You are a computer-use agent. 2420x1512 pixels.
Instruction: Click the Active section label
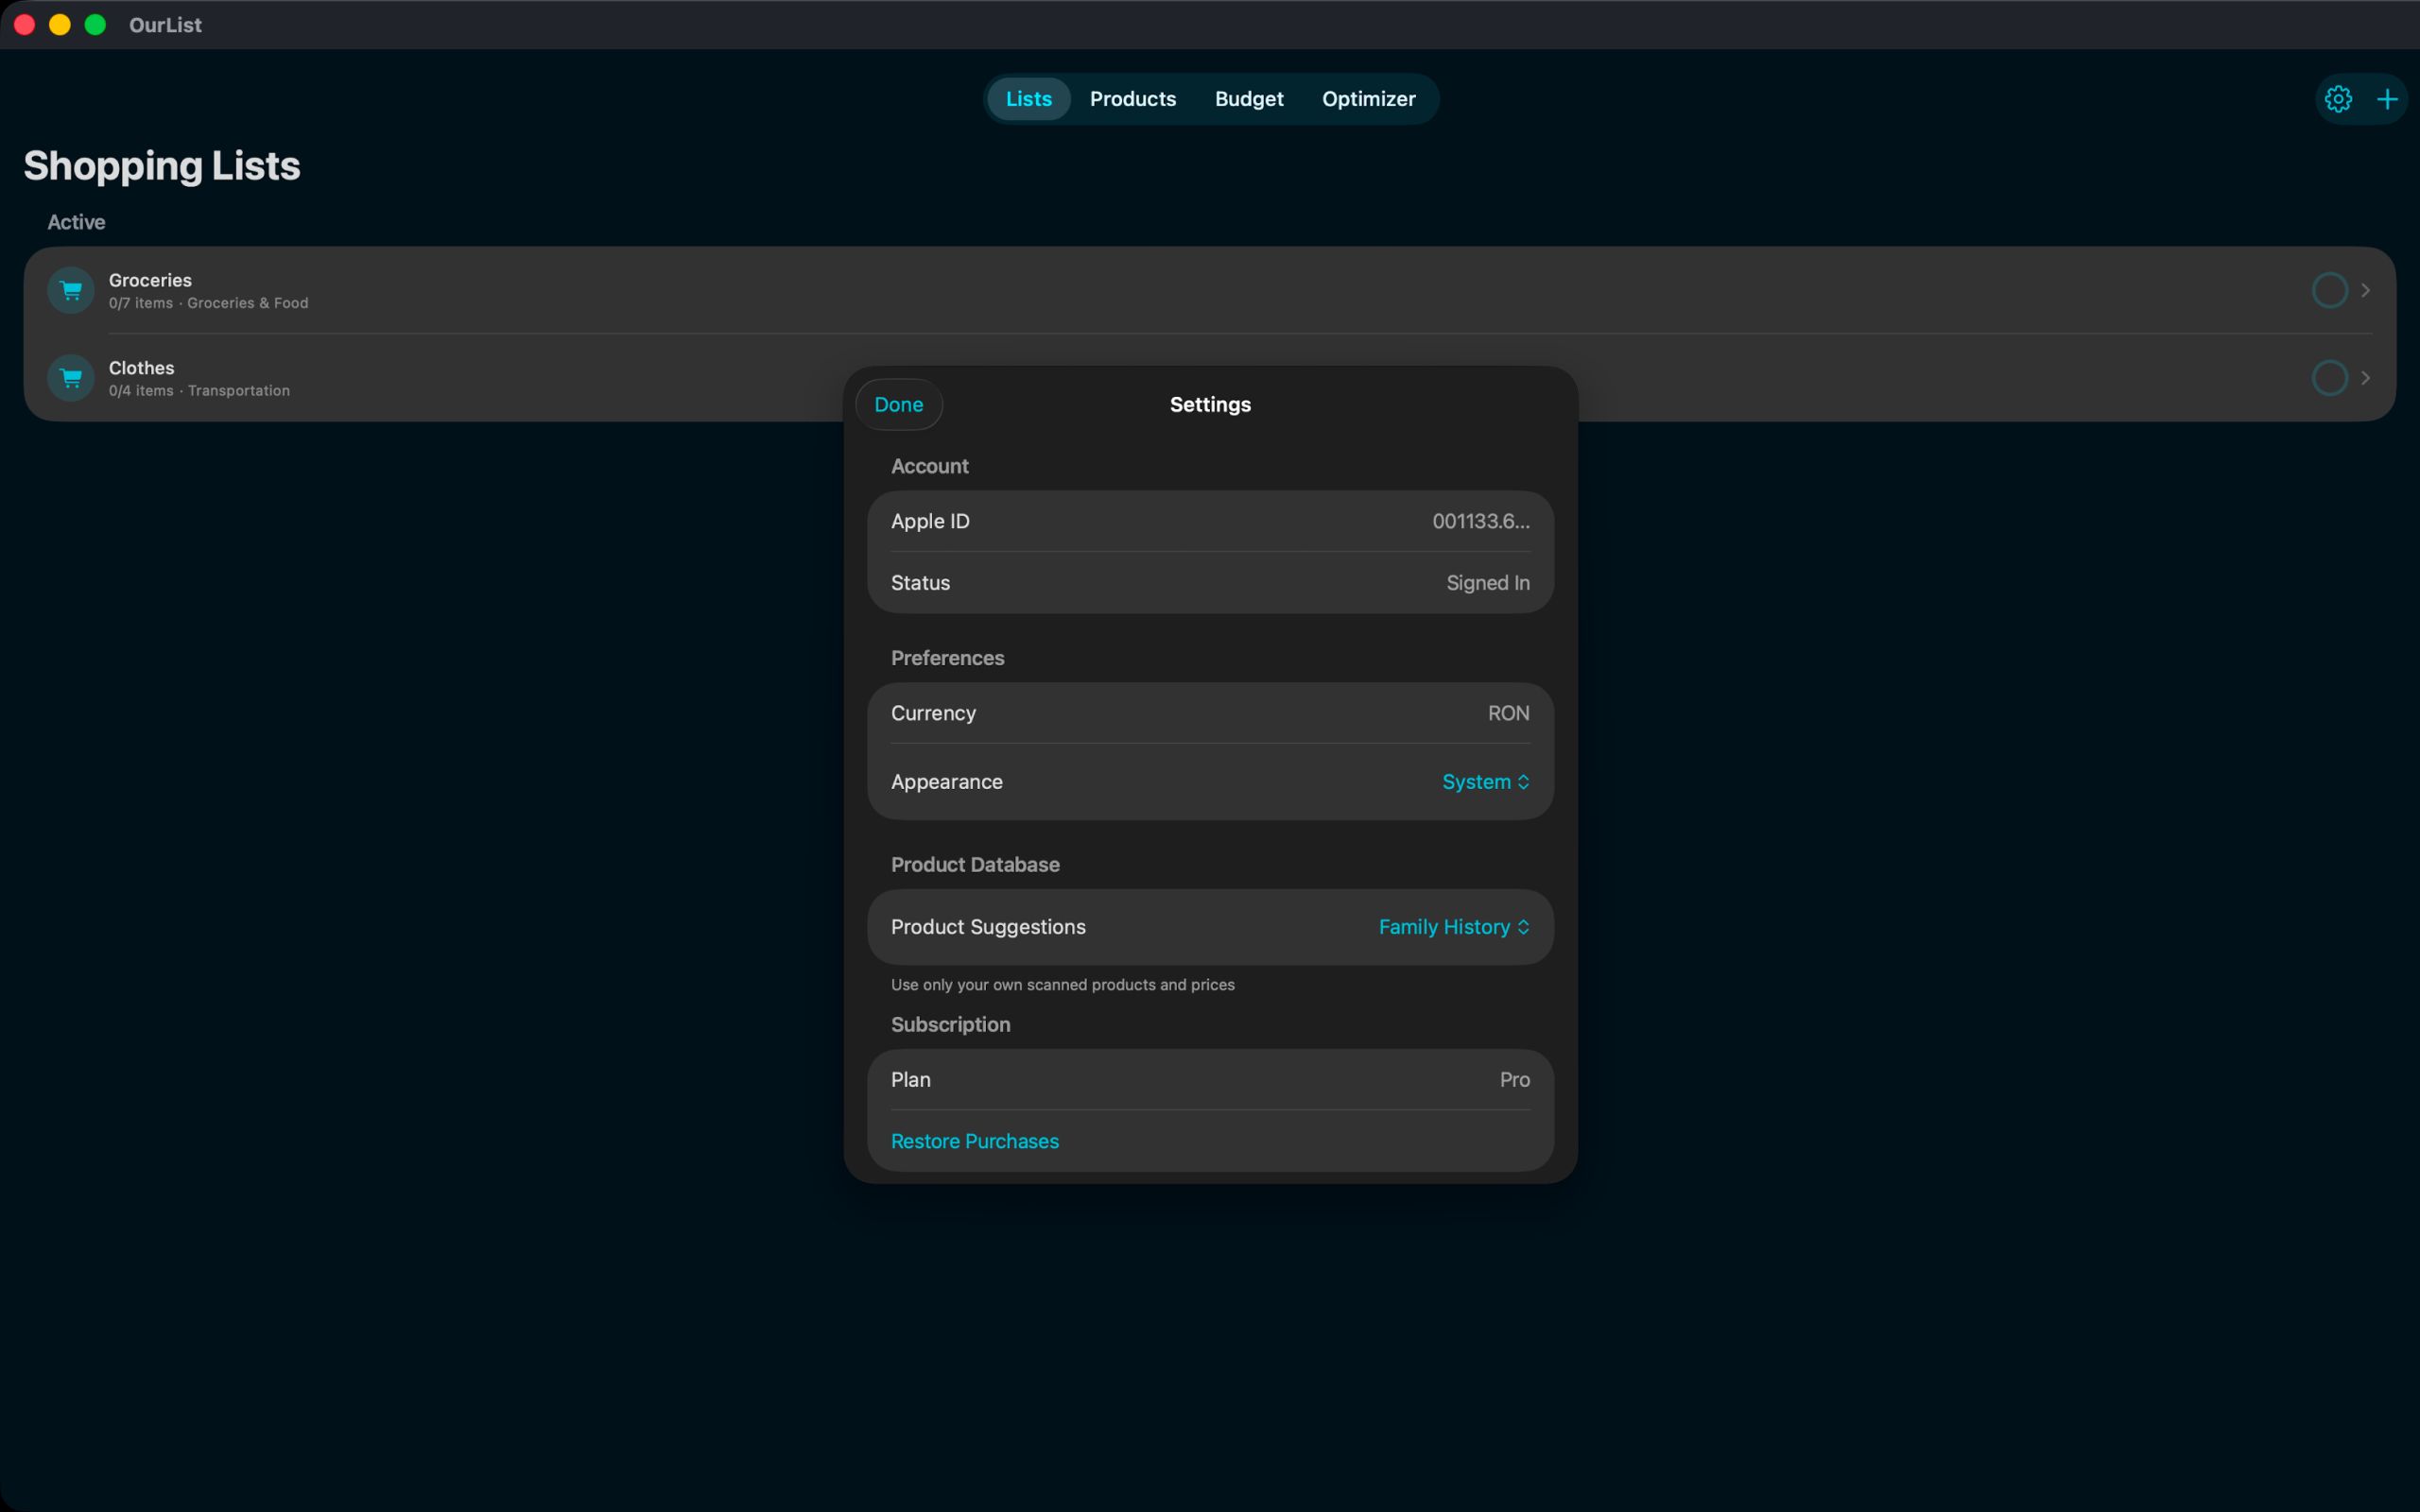coord(76,222)
